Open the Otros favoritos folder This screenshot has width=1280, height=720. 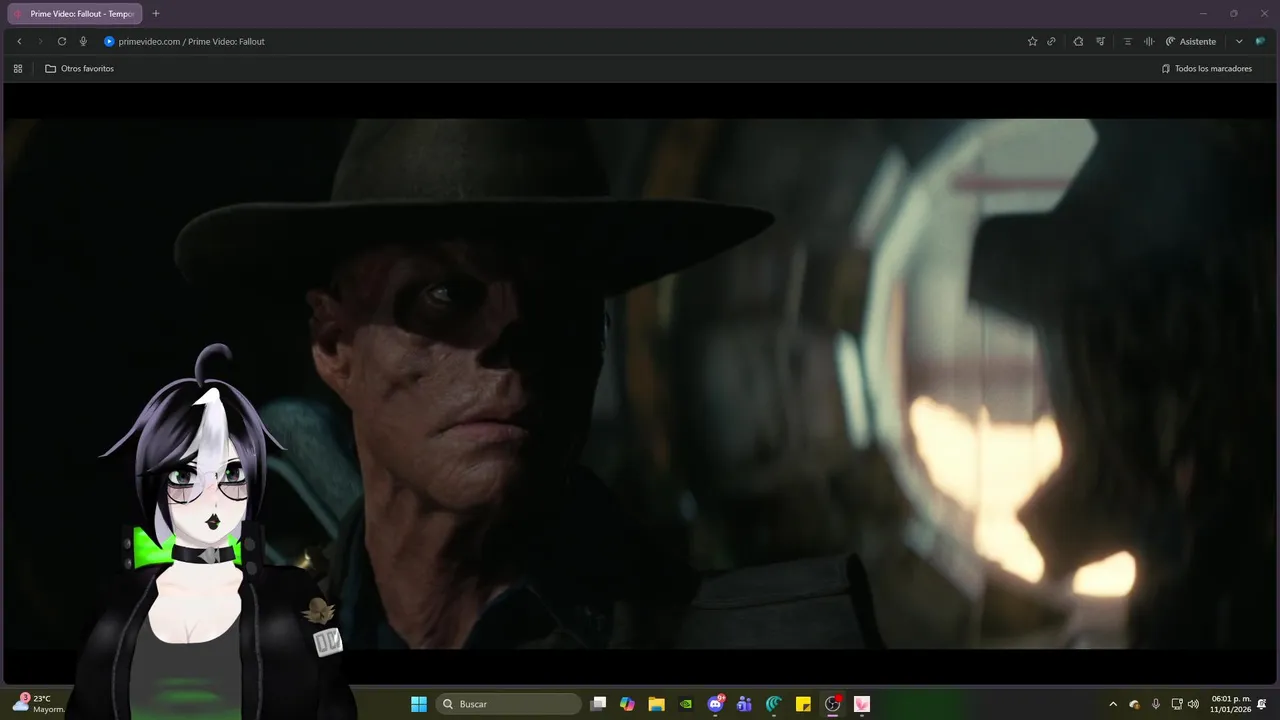[x=79, y=69]
